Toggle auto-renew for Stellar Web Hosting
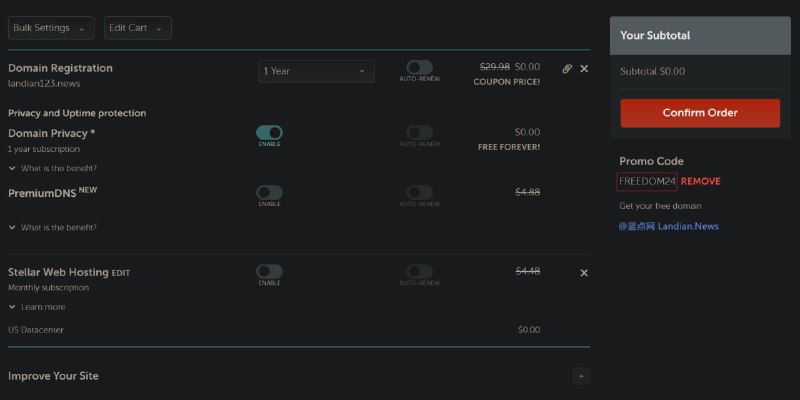The image size is (800, 400). pyautogui.click(x=419, y=271)
